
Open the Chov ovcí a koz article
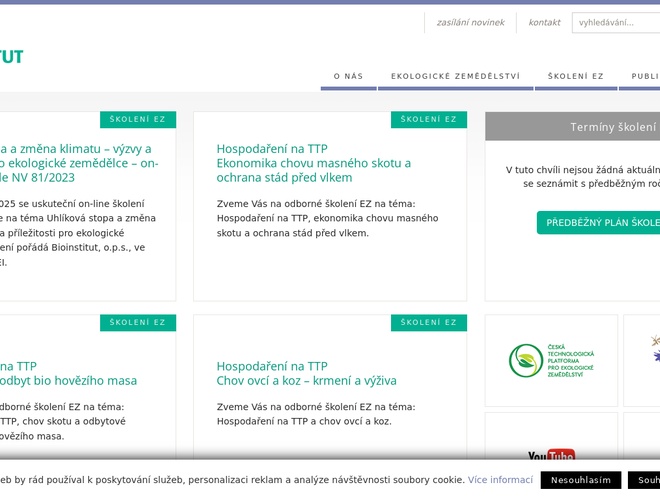tap(306, 373)
